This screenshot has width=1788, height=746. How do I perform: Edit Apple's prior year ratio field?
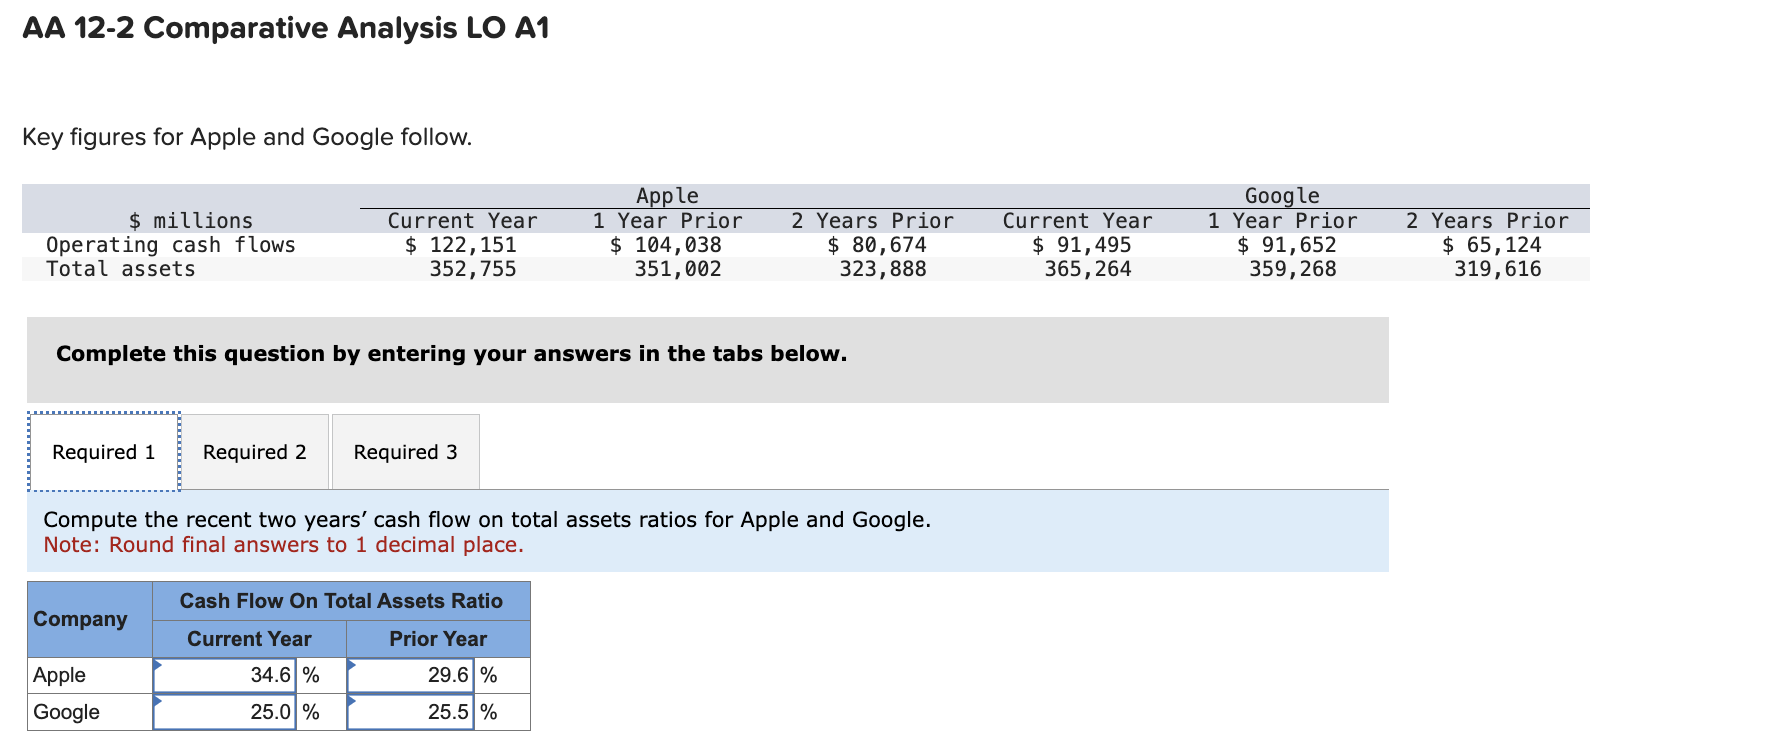tap(411, 675)
